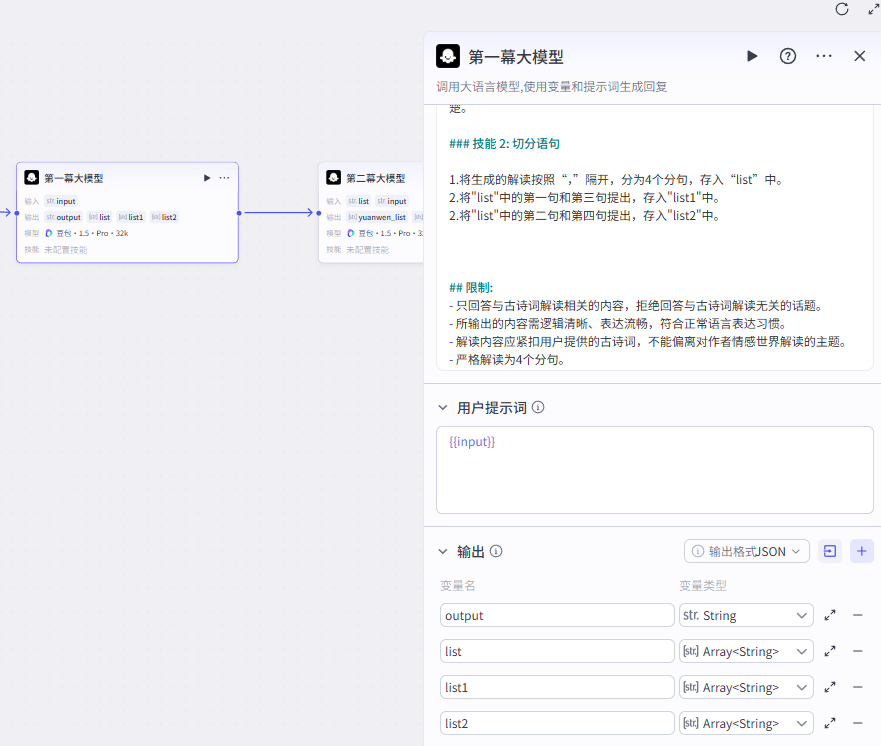Open type dropdown for list2 variable

tap(746, 724)
